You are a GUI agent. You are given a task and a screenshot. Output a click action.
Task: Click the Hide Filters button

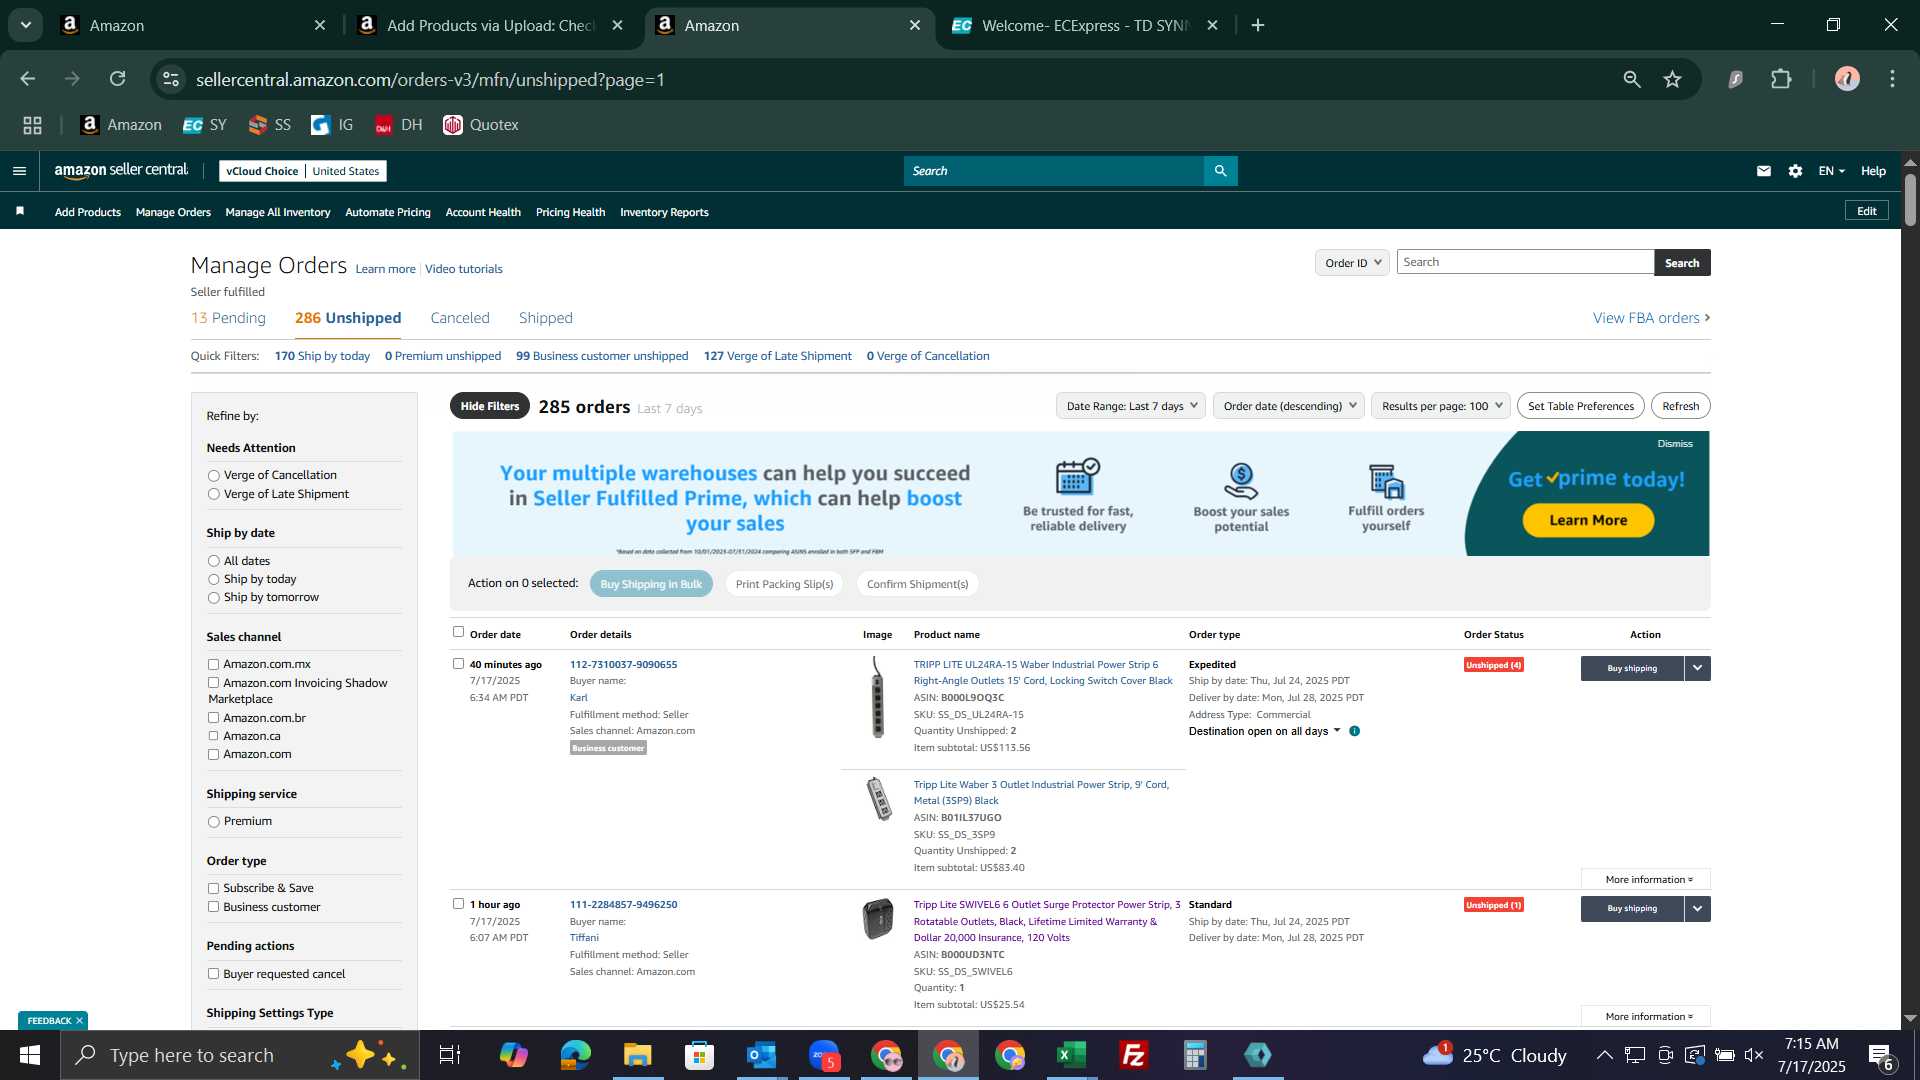[490, 406]
